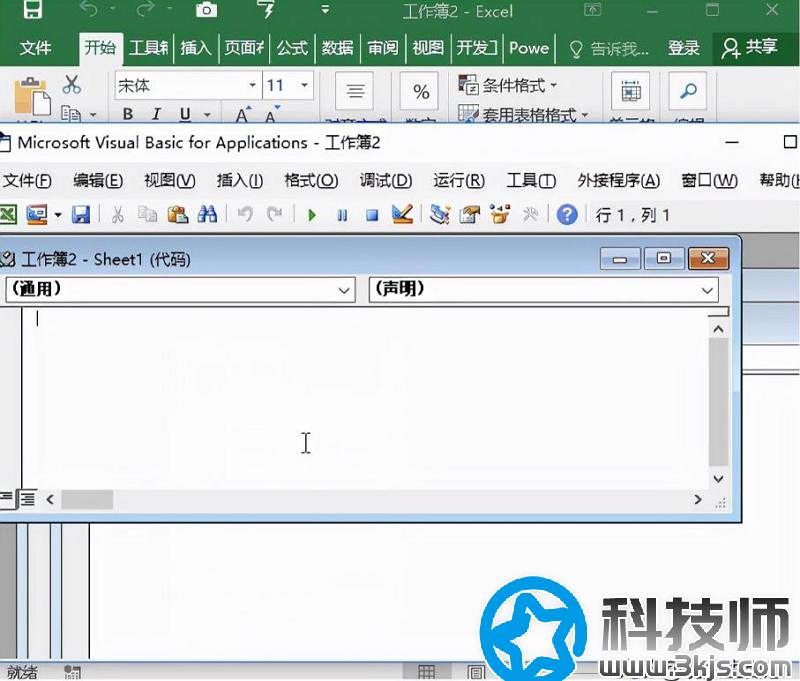
Task: Click the magnifier editing group icon
Action: click(688, 91)
